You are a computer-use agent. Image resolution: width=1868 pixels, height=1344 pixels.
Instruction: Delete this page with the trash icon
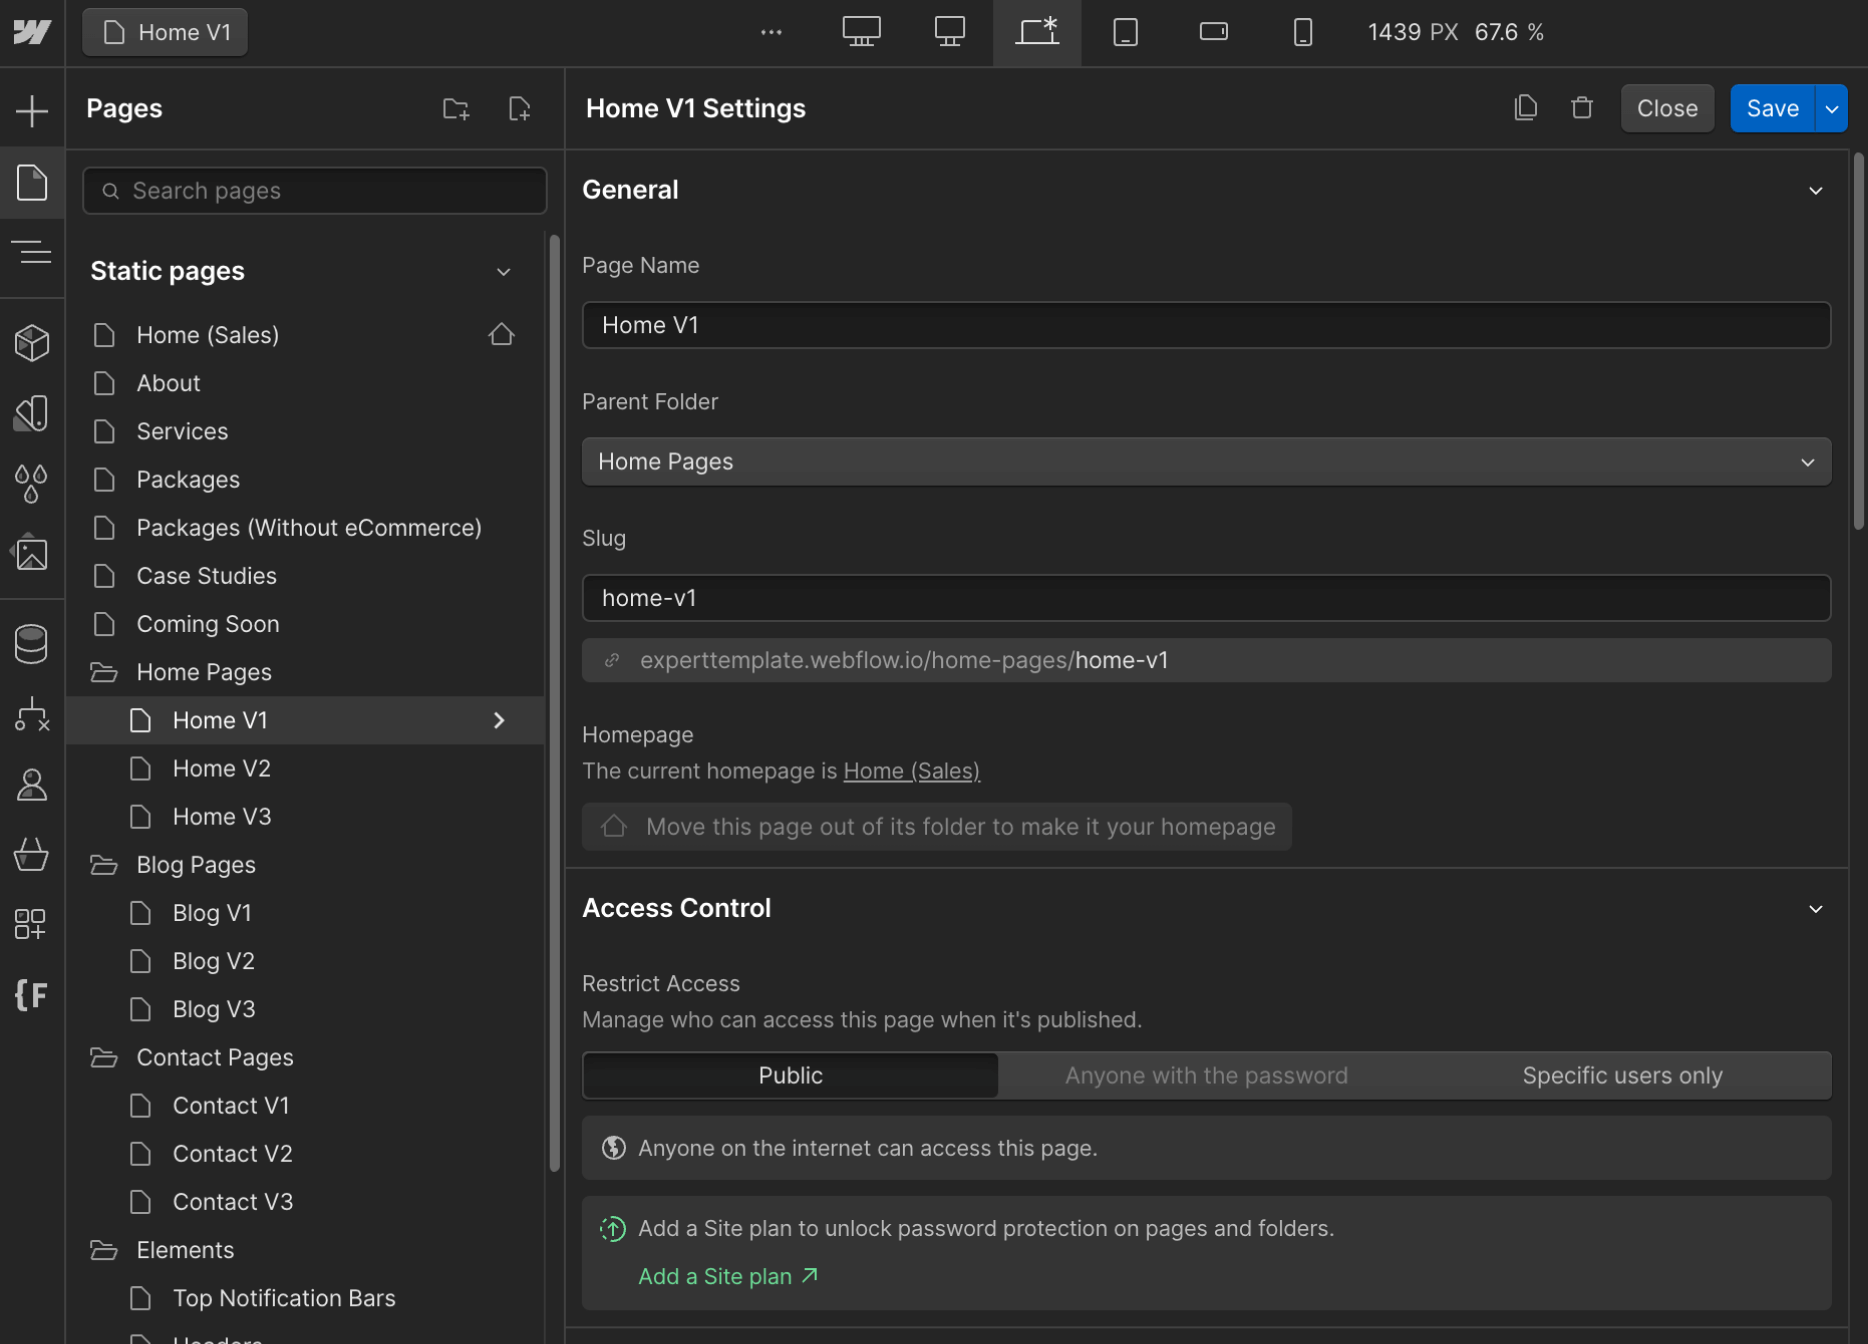(x=1580, y=107)
